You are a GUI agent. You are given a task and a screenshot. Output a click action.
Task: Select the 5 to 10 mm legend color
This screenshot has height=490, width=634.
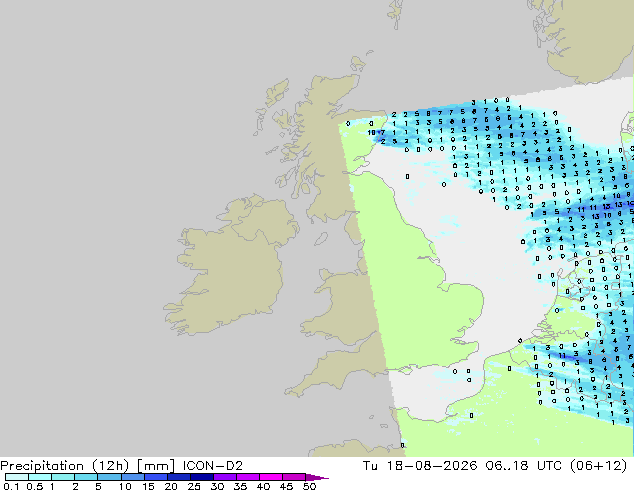tap(110, 477)
